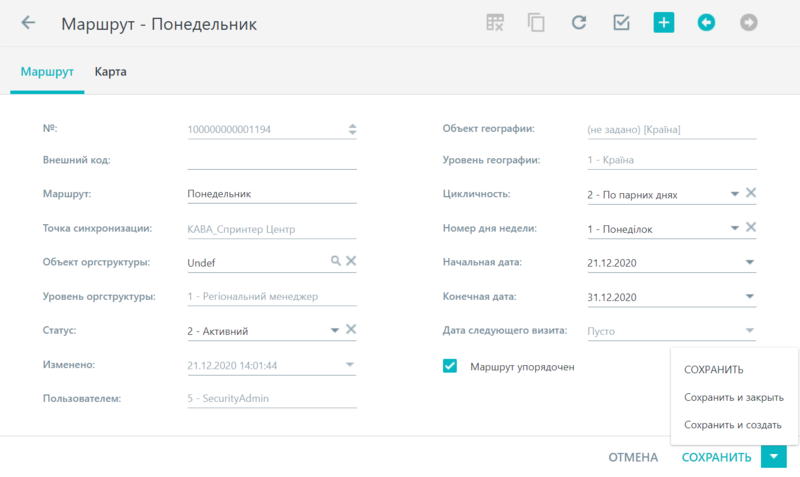Switch to the Карта tab

pyautogui.click(x=110, y=72)
